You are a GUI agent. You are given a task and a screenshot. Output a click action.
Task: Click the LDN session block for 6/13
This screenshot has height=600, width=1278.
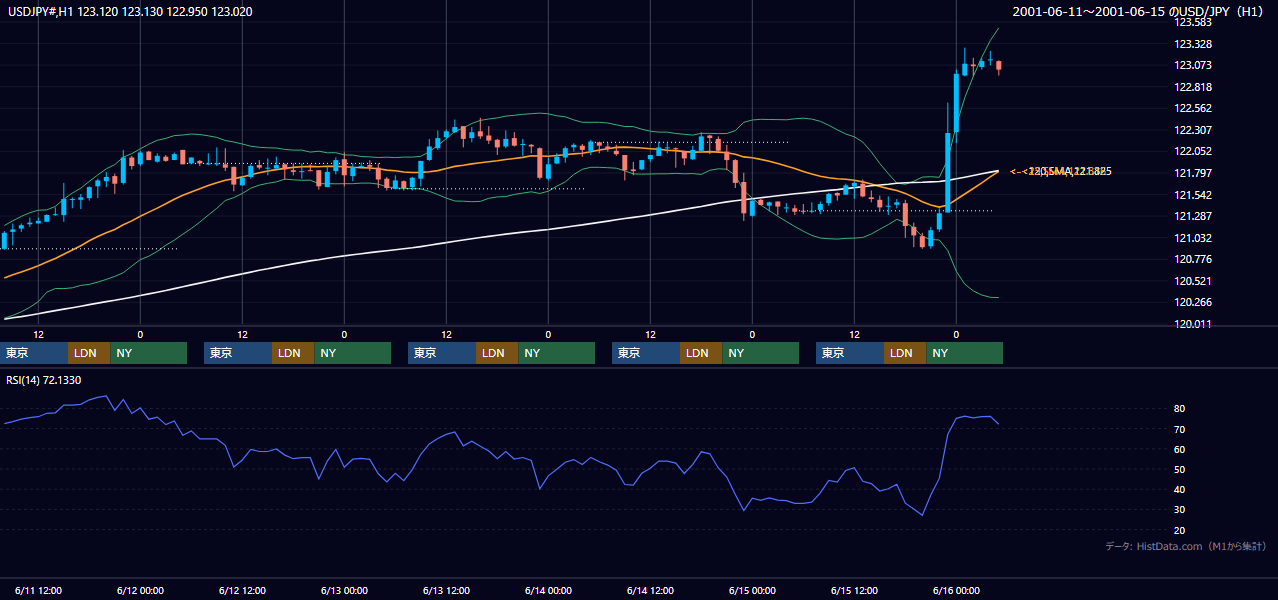pos(497,353)
